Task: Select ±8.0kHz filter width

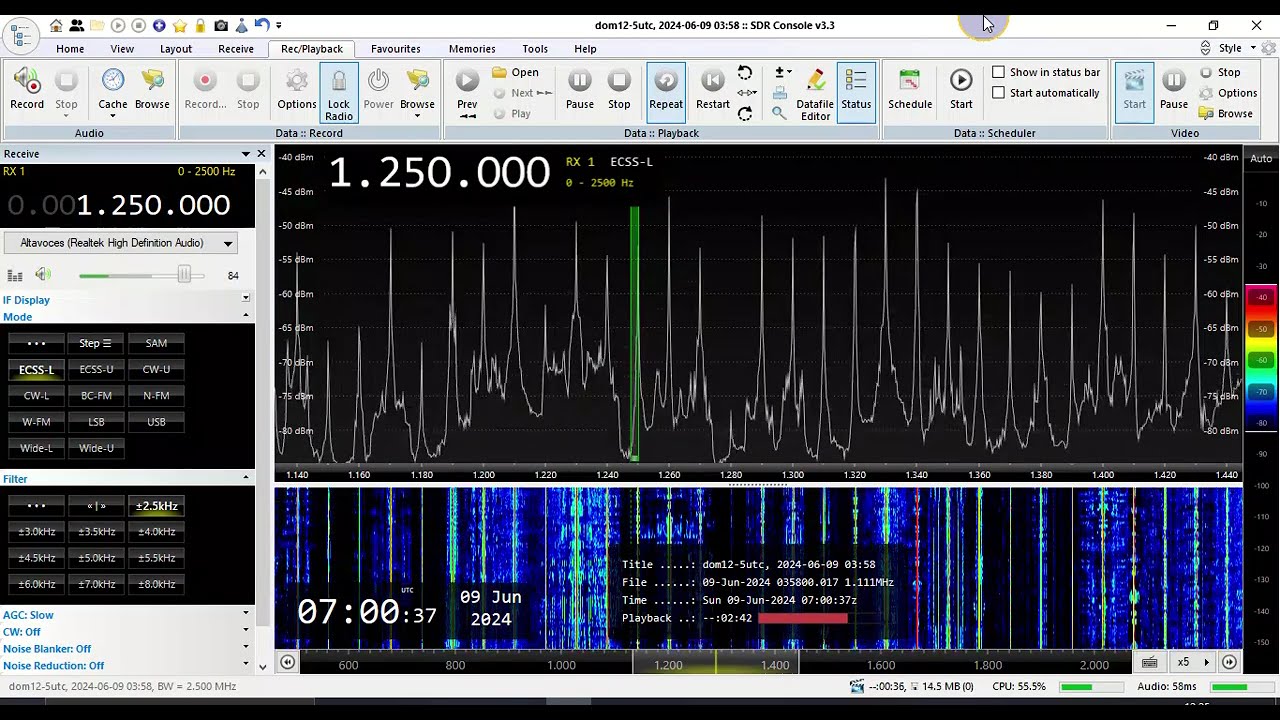Action: click(x=156, y=584)
